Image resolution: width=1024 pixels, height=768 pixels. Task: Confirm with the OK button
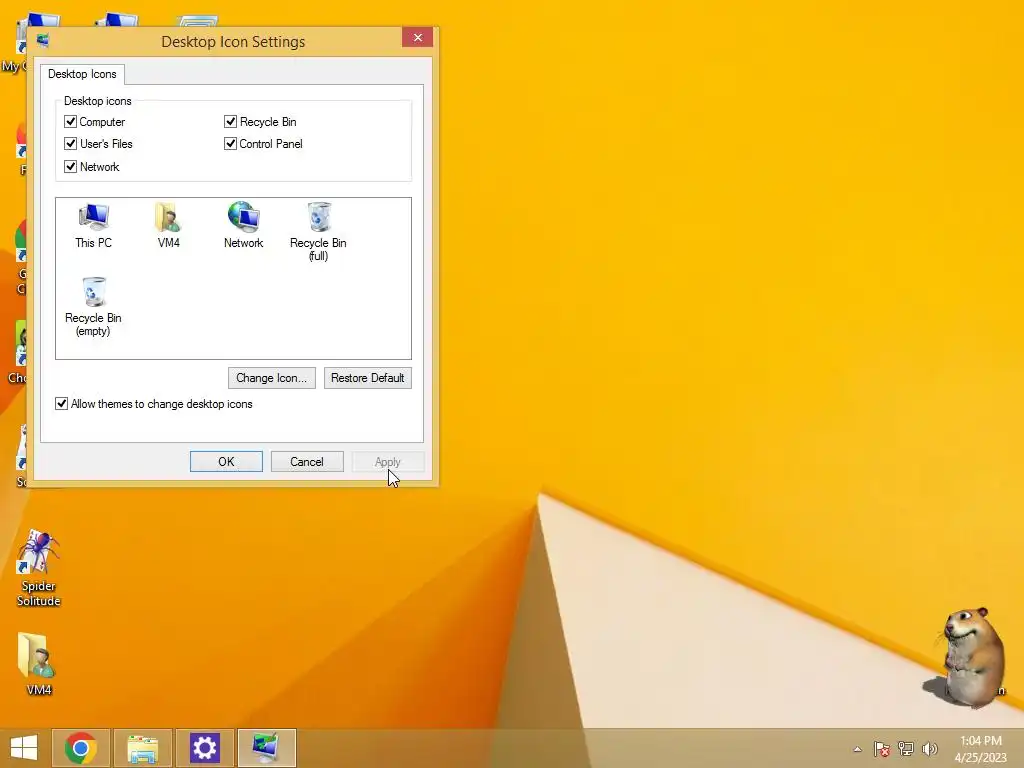[226, 462]
